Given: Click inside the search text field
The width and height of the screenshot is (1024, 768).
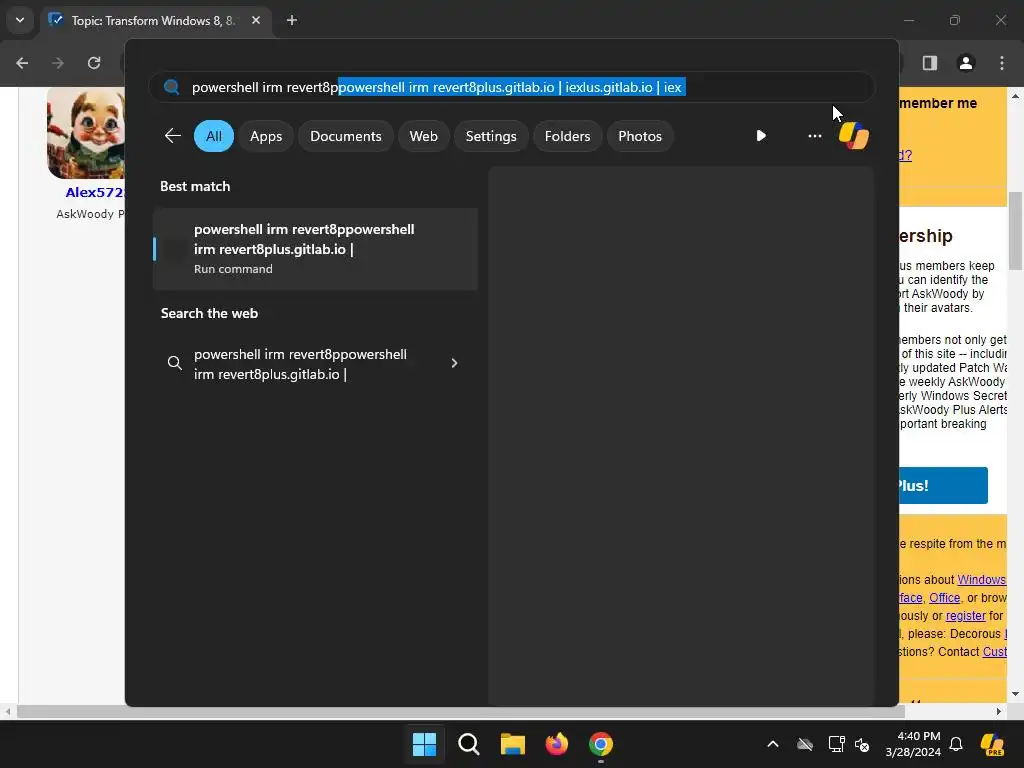Looking at the screenshot, I should [511, 87].
